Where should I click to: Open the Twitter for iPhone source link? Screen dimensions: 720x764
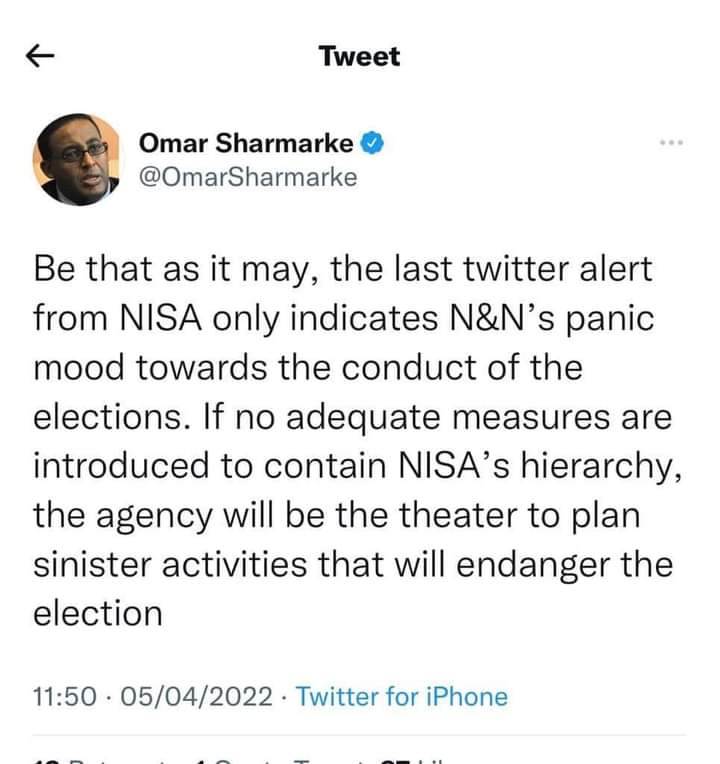point(402,697)
